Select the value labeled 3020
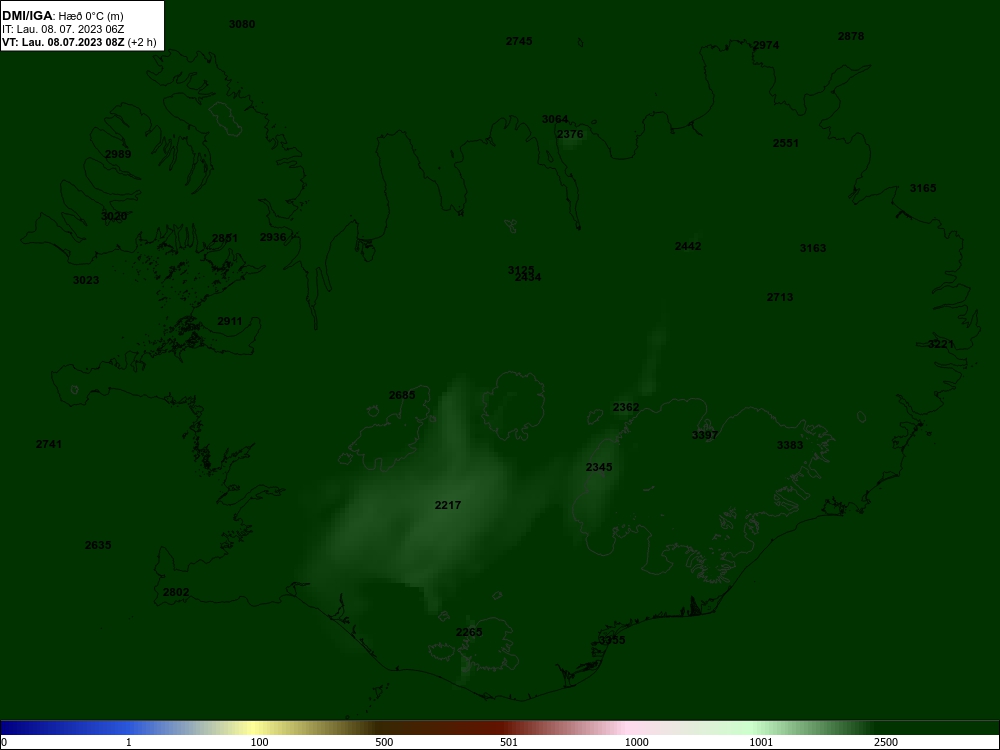 click(x=114, y=216)
